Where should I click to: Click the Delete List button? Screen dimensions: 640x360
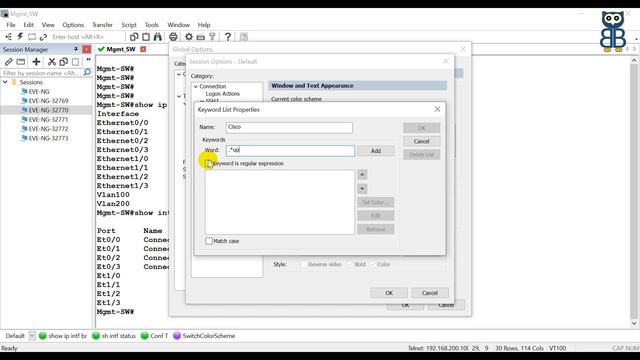pos(421,155)
